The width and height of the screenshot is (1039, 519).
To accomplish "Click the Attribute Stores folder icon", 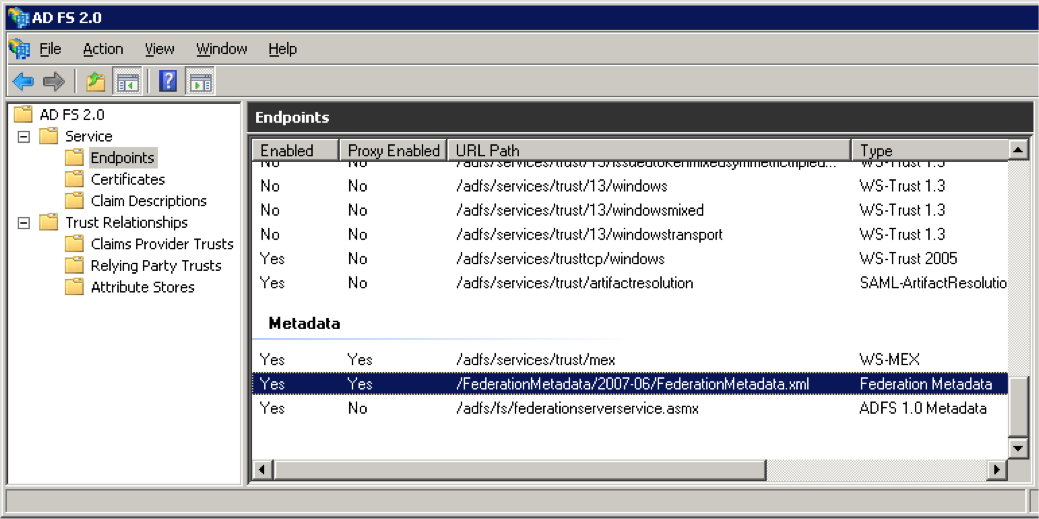I will 74,287.
